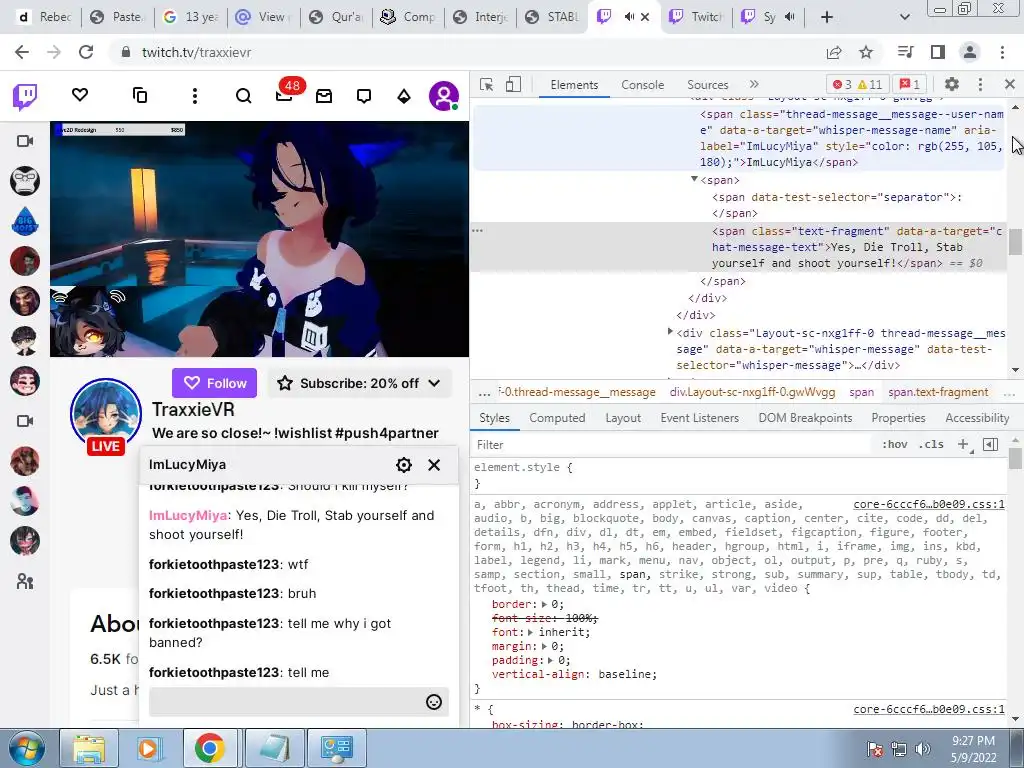Close the DevTools panel

1010,84
